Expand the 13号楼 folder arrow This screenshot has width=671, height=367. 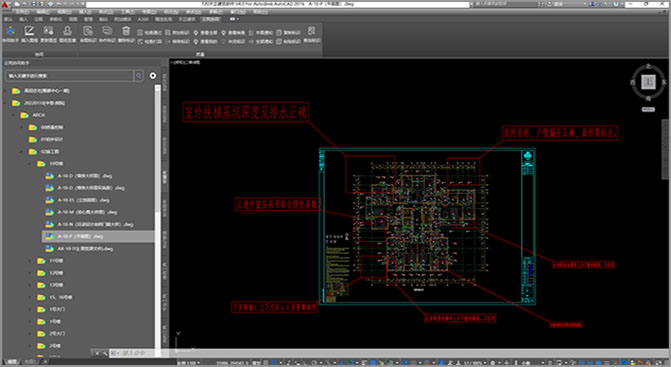(30, 285)
